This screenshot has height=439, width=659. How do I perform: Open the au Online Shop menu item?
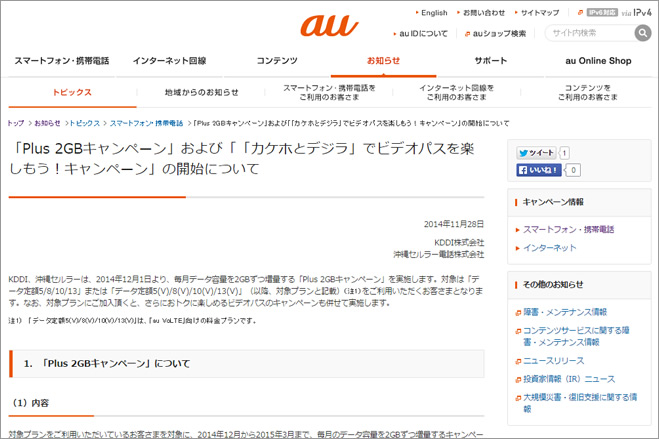coord(598,61)
